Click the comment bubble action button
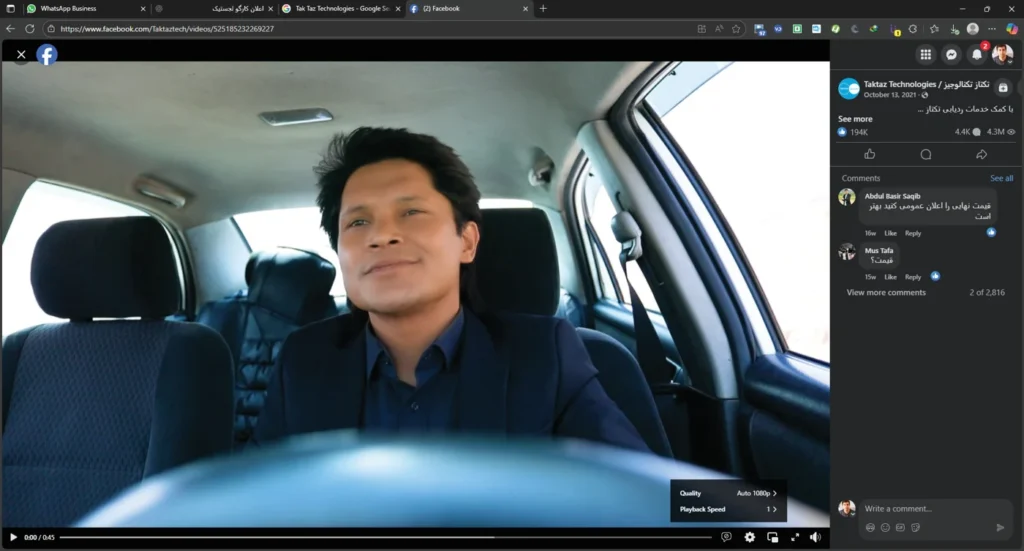The image size is (1024, 551). pos(925,154)
